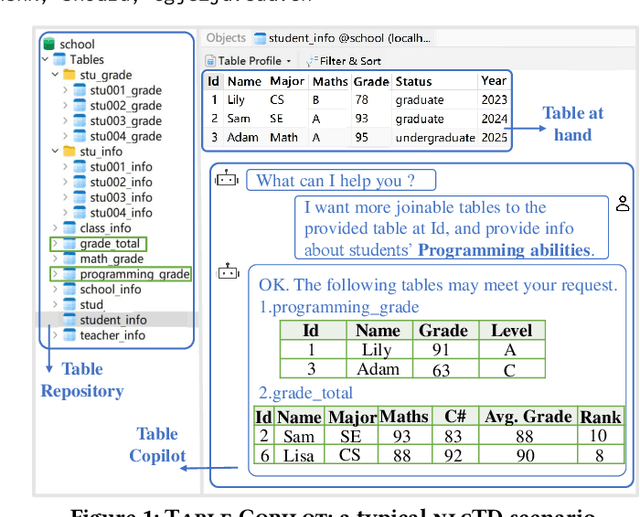This screenshot has height=517, width=640.
Task: Click the stu_info folder icon
Action: tap(69, 151)
